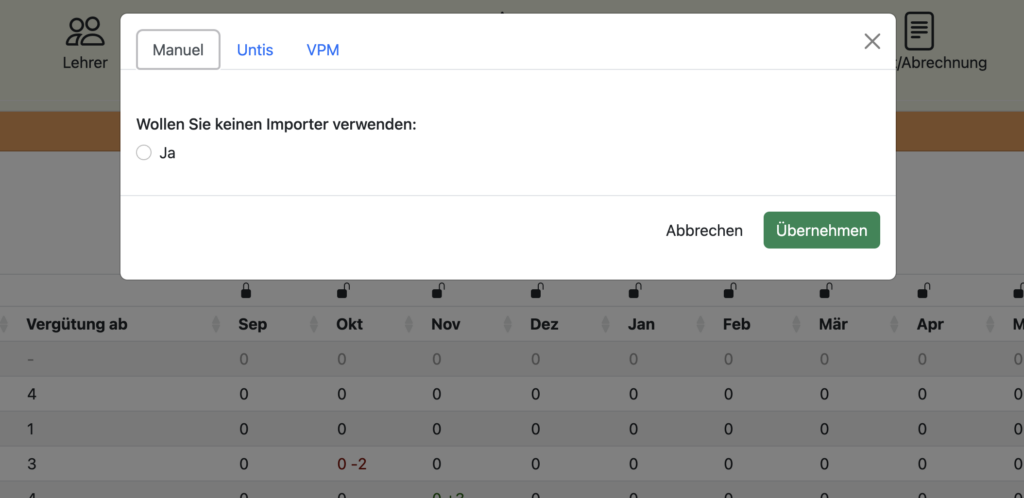Viewport: 1024px width, 498px height.
Task: Toggle the lock icon above Sep
Action: (x=246, y=291)
